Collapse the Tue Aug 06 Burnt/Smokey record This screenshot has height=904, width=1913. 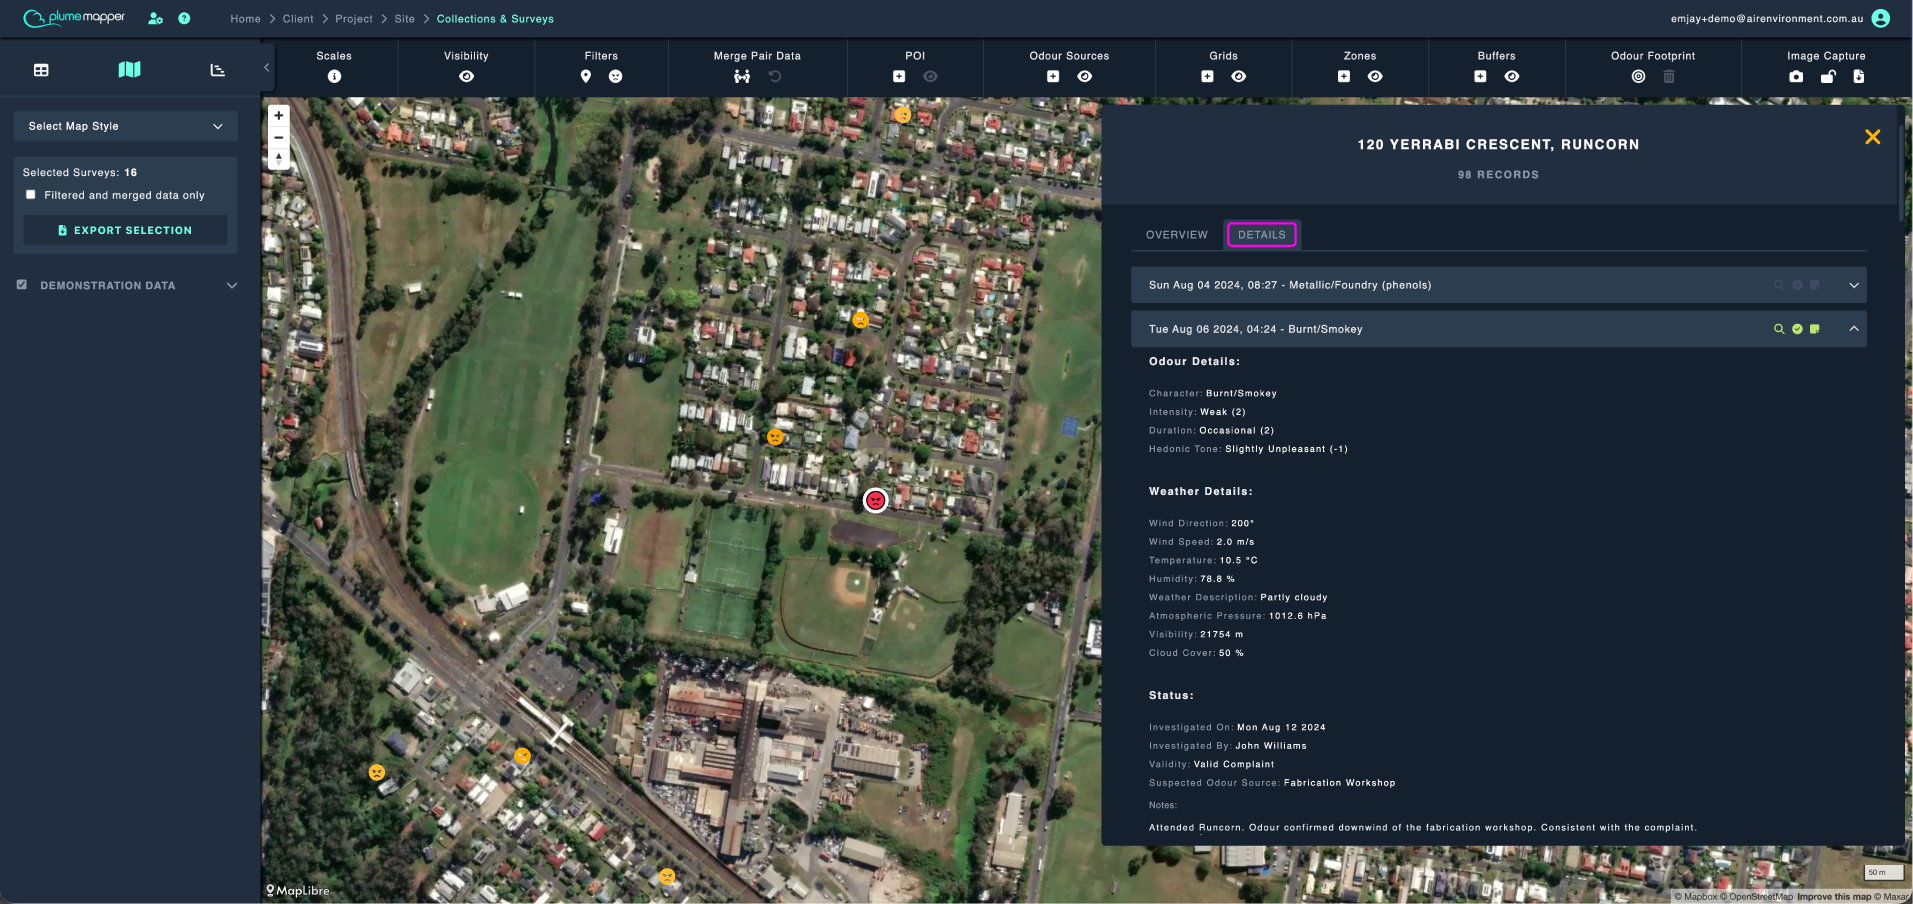[x=1854, y=329]
